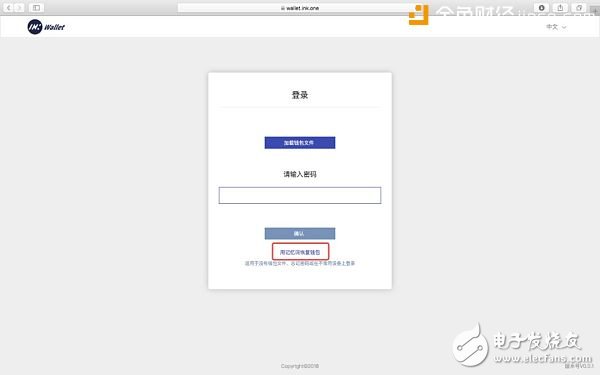The width and height of the screenshot is (600, 375).
Task: Click the 用记忆词恢复钱包 link
Action: point(300,252)
